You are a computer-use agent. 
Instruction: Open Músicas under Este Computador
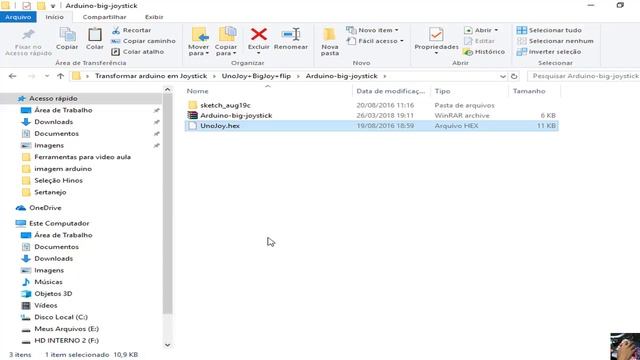click(48, 282)
